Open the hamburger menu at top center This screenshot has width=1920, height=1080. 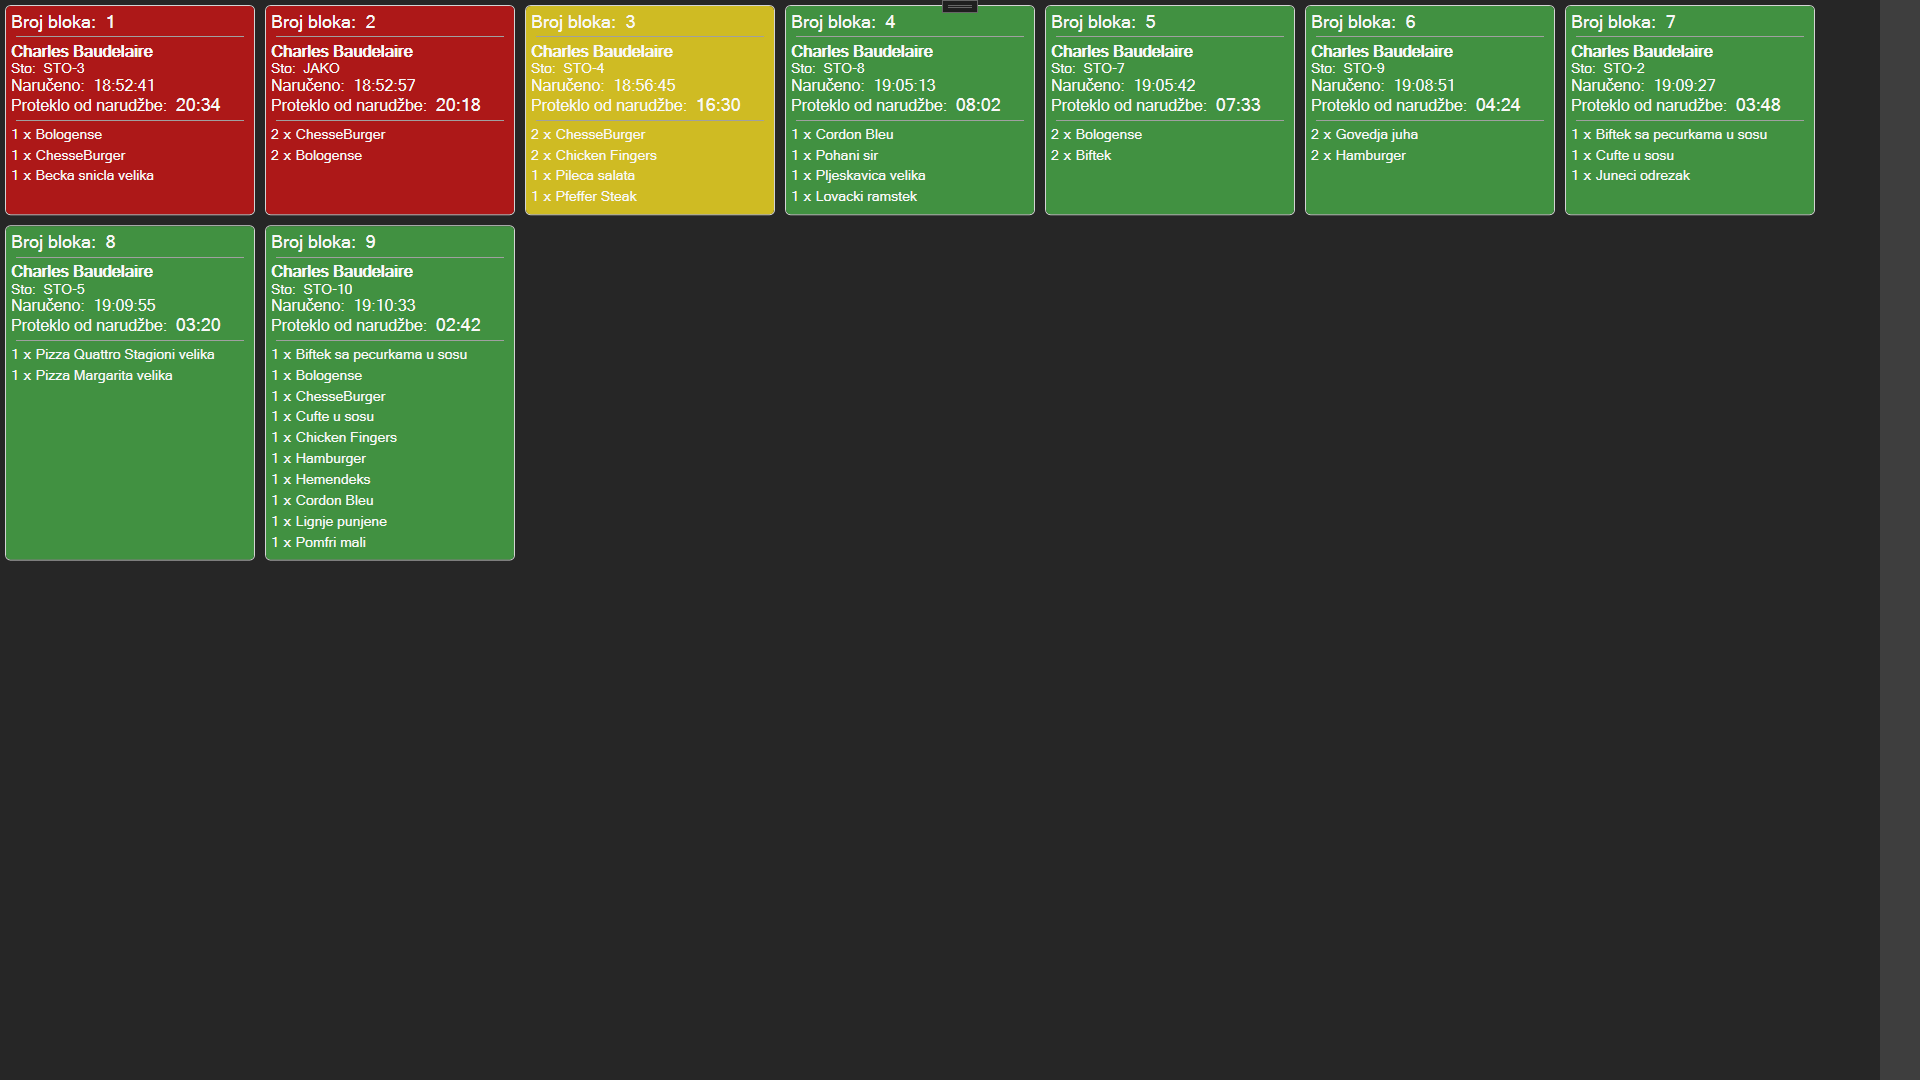tap(959, 5)
